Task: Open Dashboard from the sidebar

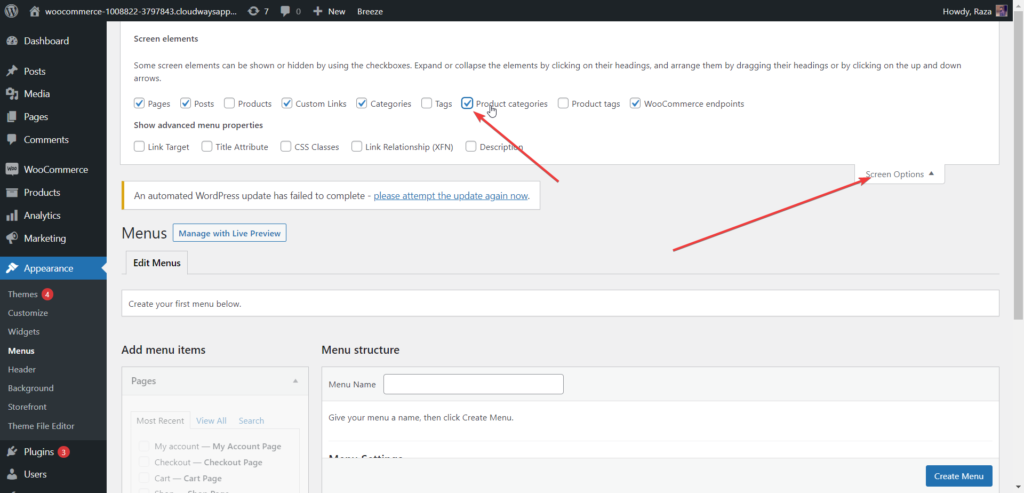Action: [x=46, y=41]
